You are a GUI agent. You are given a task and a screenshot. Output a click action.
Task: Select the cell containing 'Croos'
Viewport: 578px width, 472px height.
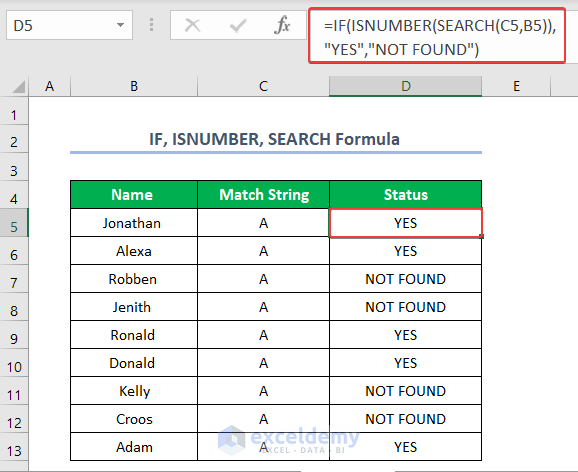(x=134, y=419)
